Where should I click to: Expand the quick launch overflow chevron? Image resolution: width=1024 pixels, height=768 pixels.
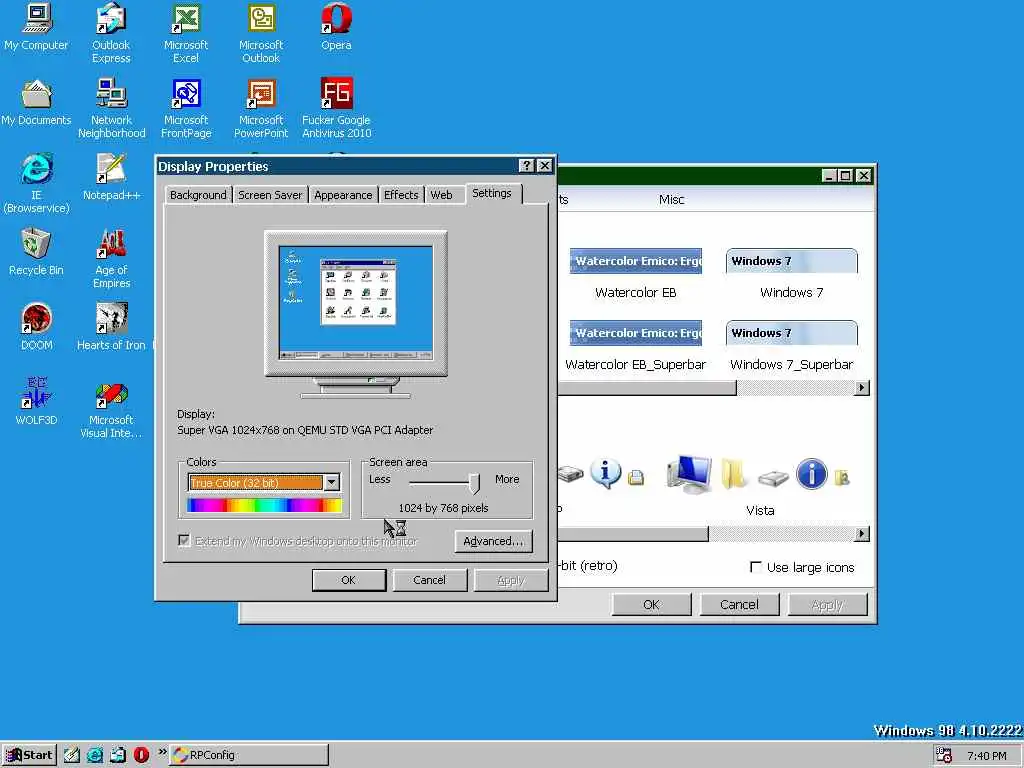point(162,752)
